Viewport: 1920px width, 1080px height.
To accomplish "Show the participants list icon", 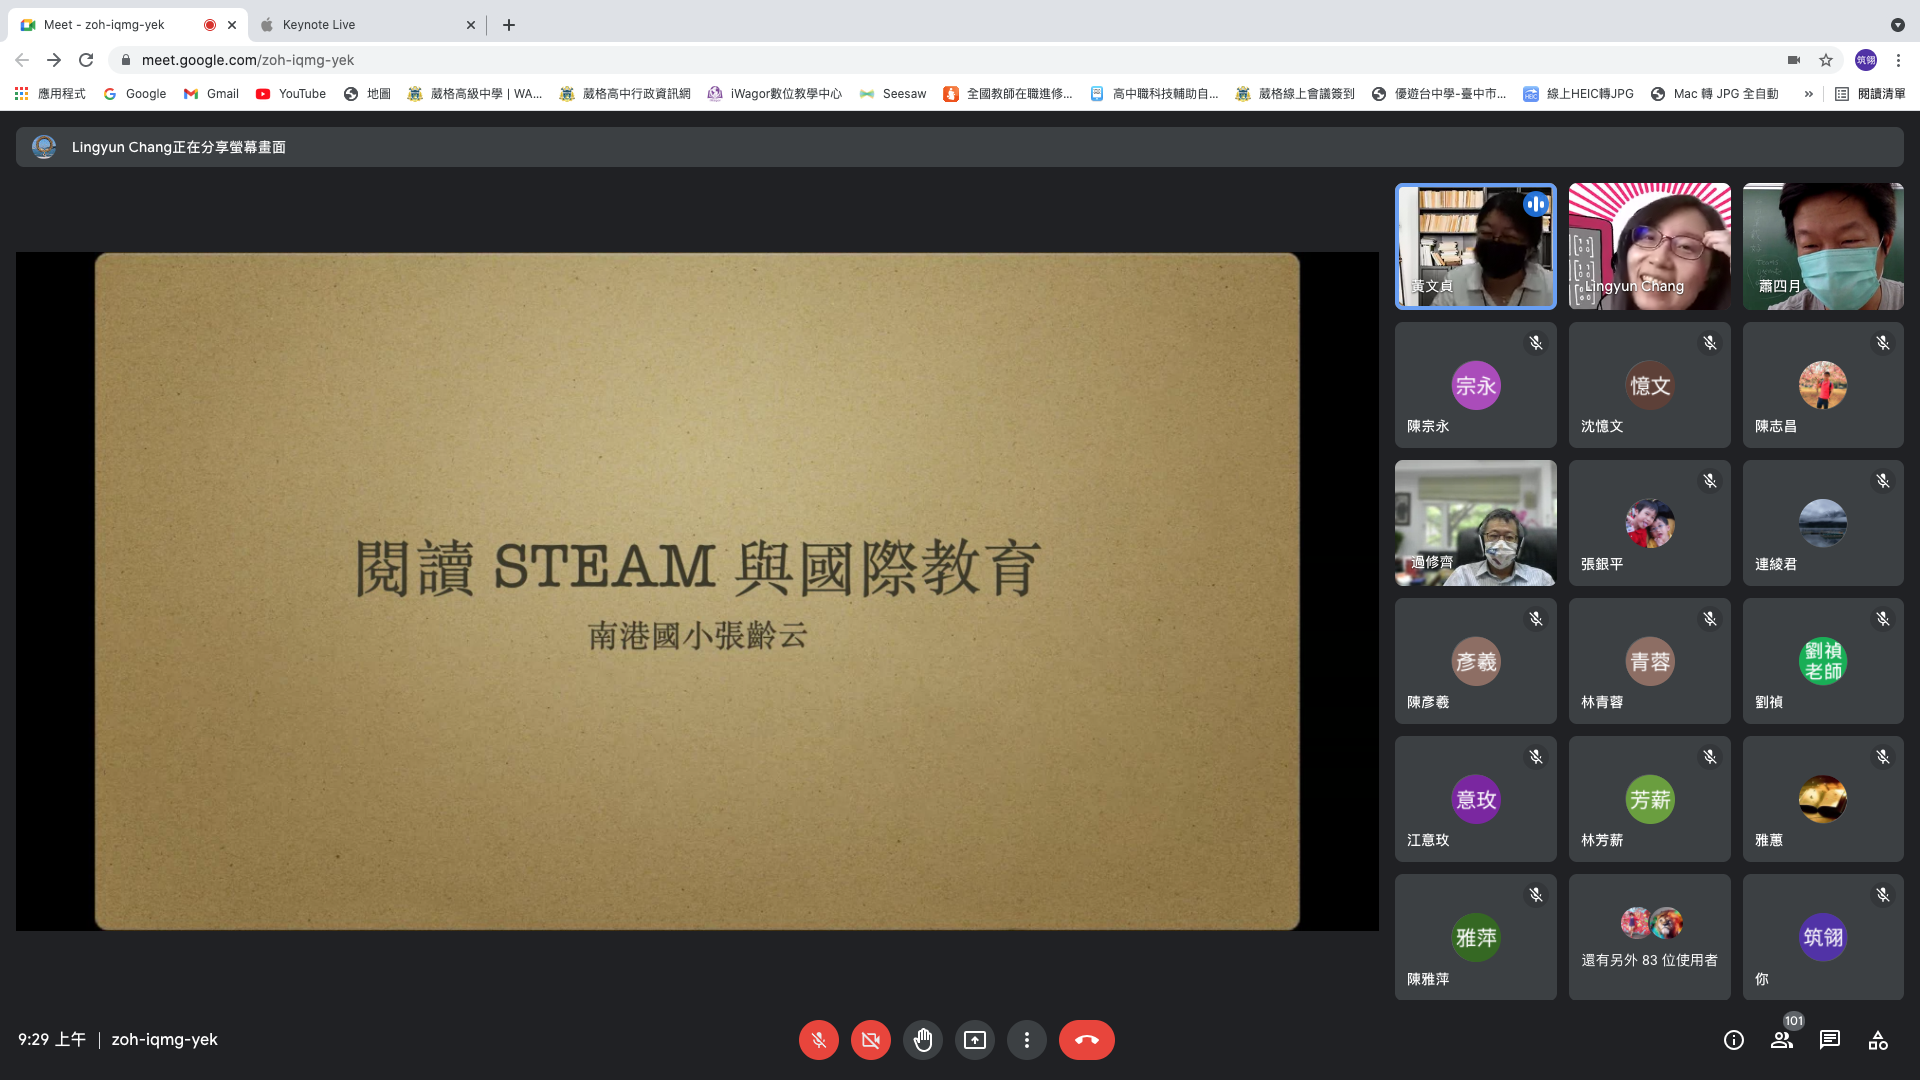I will (x=1782, y=1040).
